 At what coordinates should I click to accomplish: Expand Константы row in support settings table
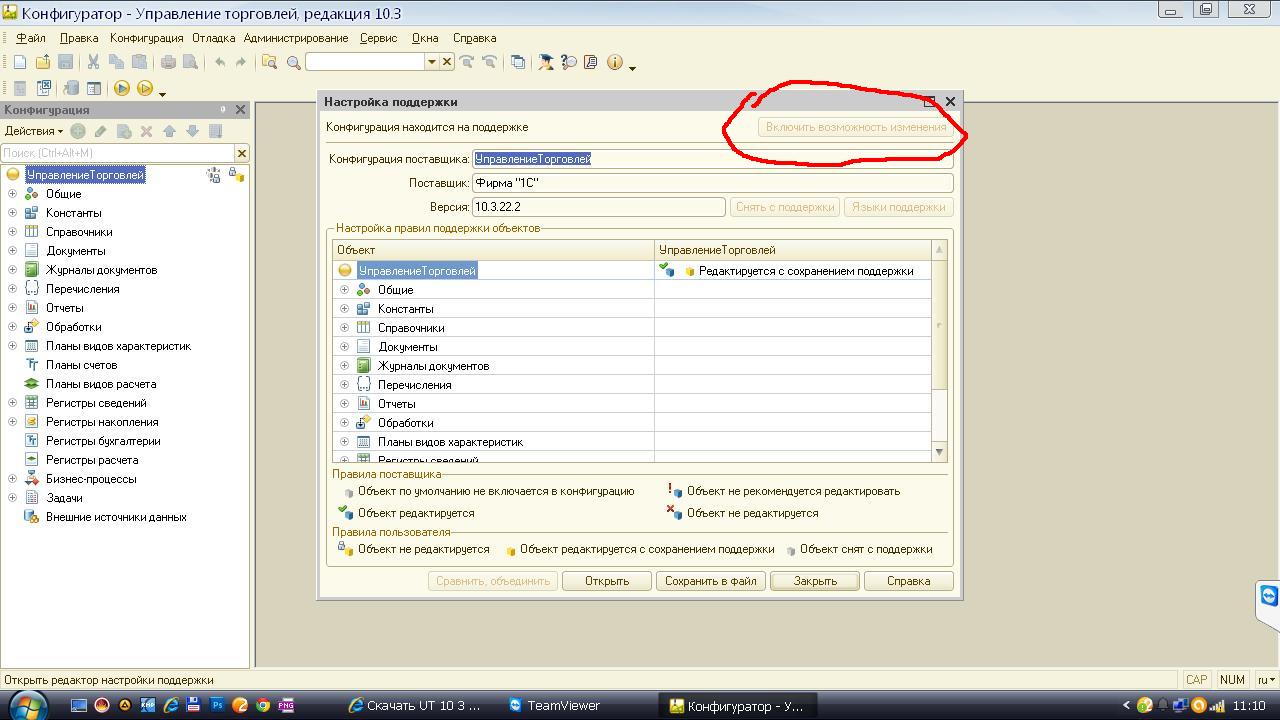[345, 309]
